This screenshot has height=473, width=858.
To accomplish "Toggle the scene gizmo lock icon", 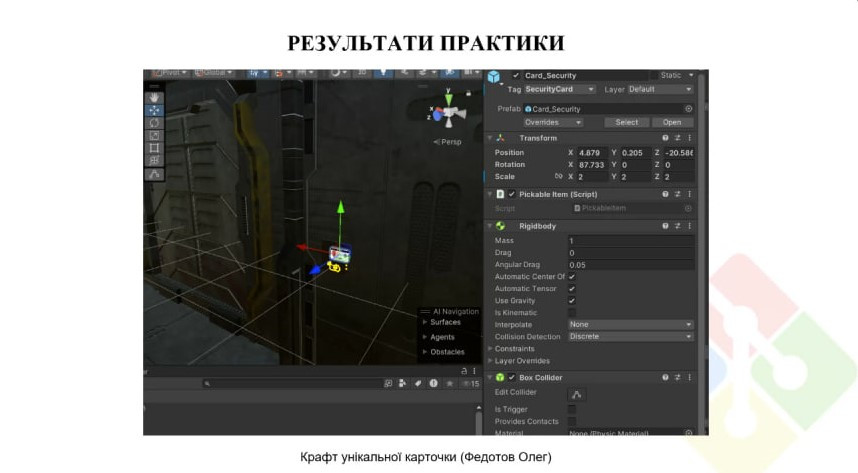I will click(x=468, y=93).
